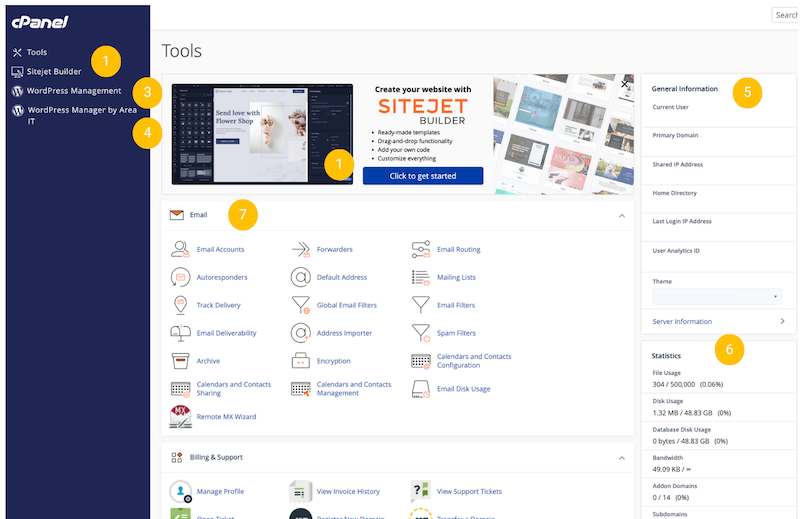This screenshot has width=800, height=519.
Task: Click the Search input field
Action: (785, 15)
